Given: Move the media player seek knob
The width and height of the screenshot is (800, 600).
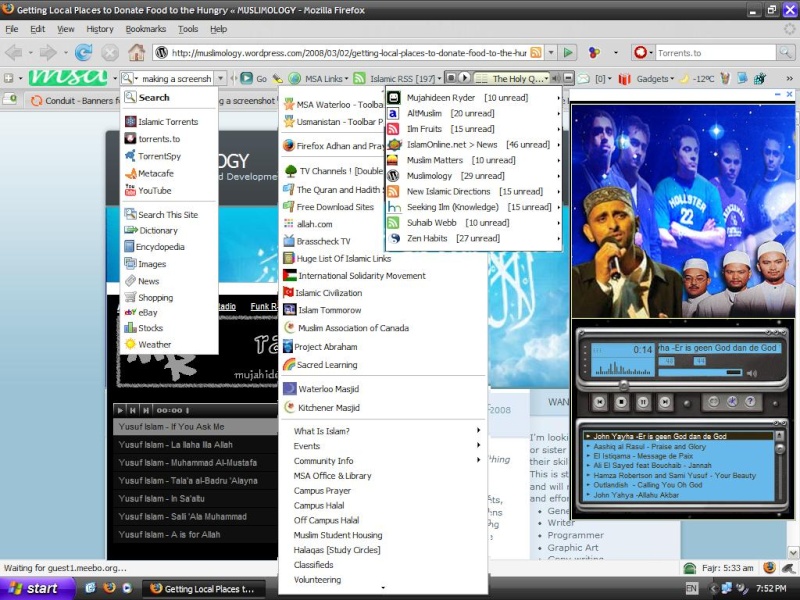Looking at the screenshot, I should click(x=623, y=383).
